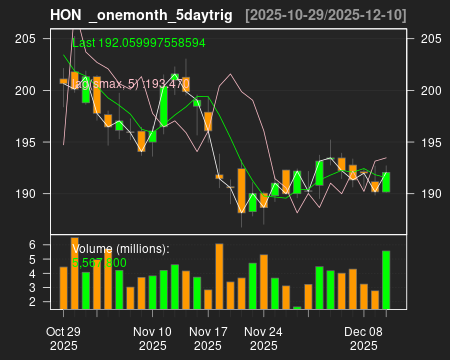Click the green volume bar above the Nov 10 tick
The width and height of the screenshot is (450, 360).
152,292
